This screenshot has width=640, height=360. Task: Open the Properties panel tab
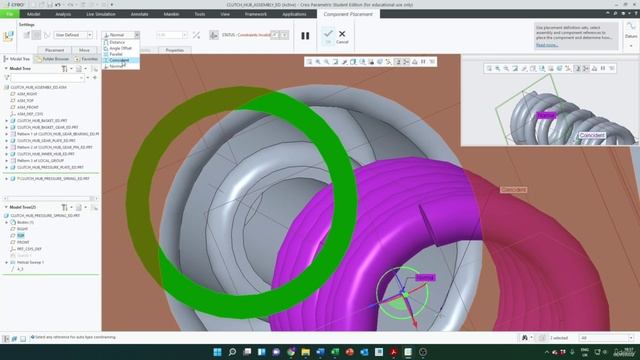click(x=175, y=50)
